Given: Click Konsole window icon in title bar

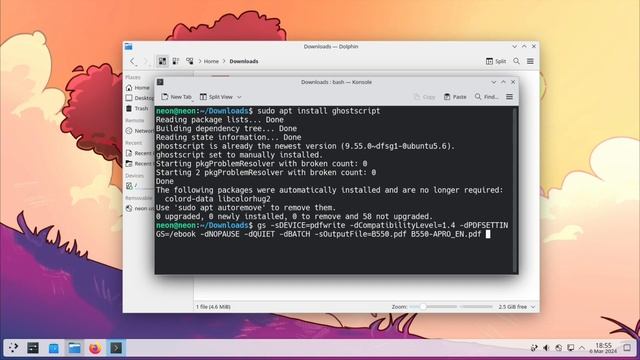Looking at the screenshot, I should pyautogui.click(x=160, y=82).
